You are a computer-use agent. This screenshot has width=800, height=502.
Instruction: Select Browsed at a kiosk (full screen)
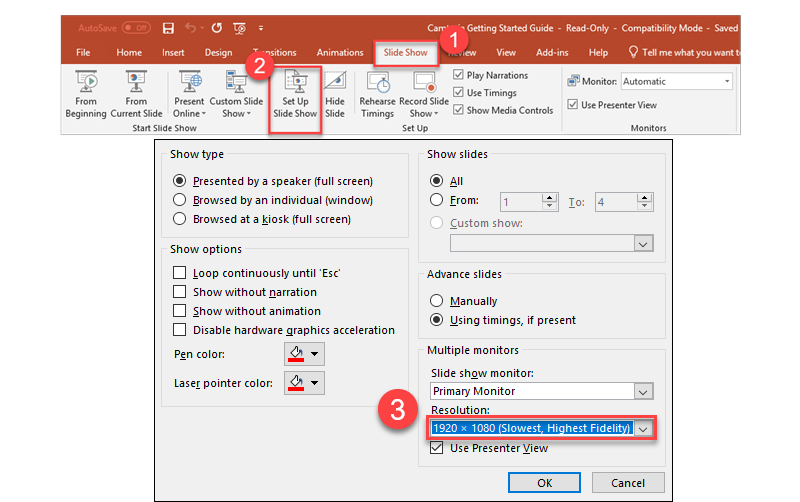(x=180, y=218)
